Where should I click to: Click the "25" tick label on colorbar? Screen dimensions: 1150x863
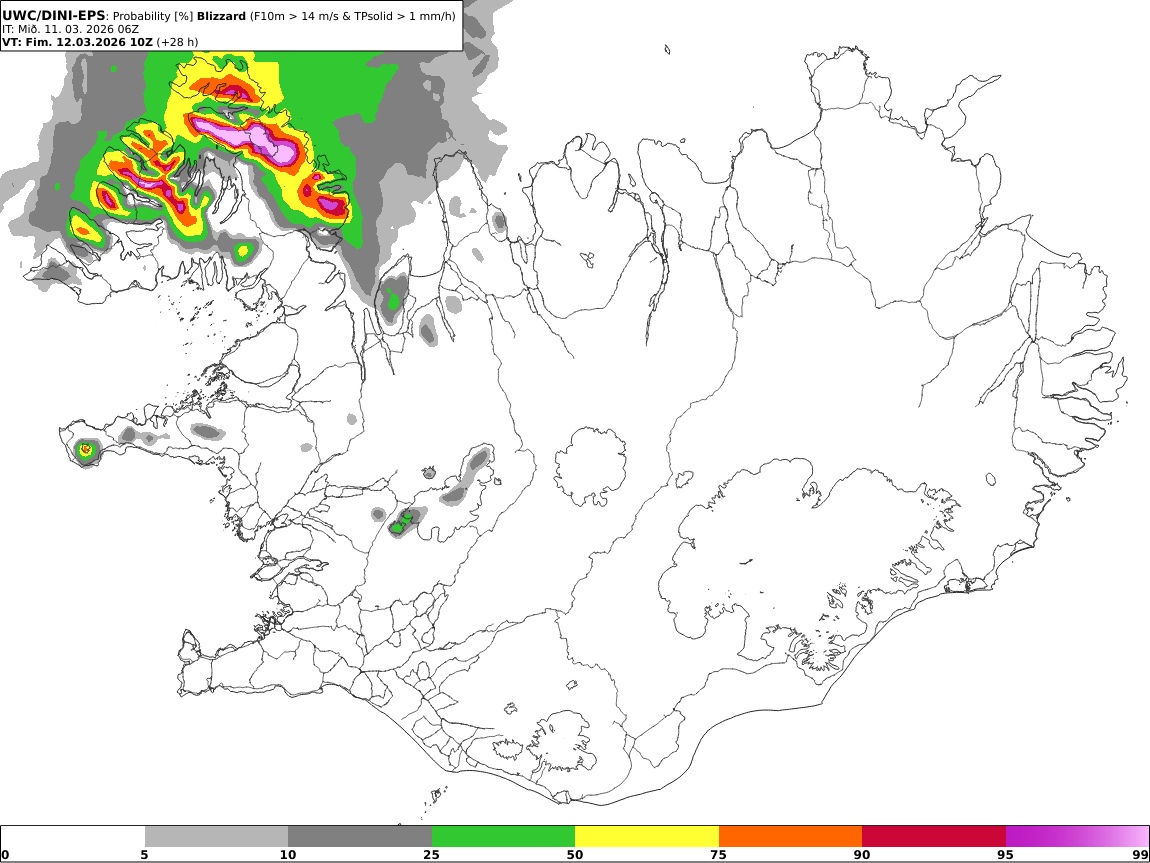431,855
